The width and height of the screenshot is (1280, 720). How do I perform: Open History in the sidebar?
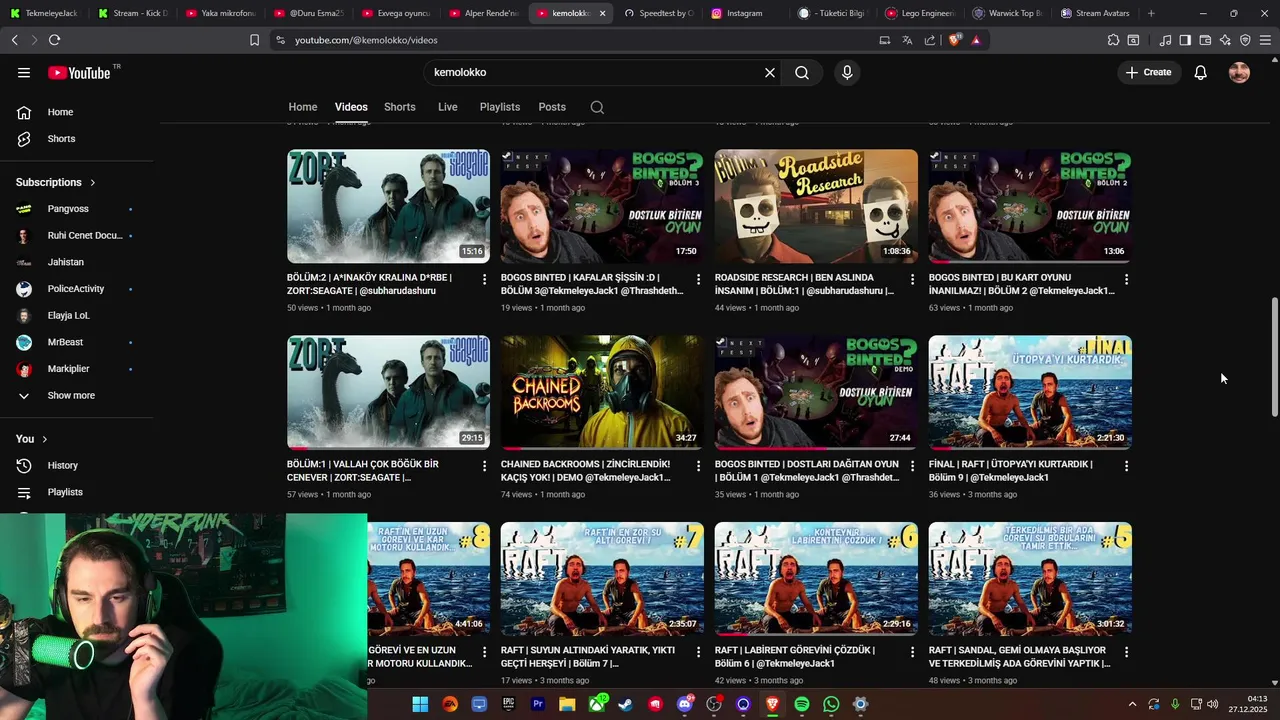(76, 465)
